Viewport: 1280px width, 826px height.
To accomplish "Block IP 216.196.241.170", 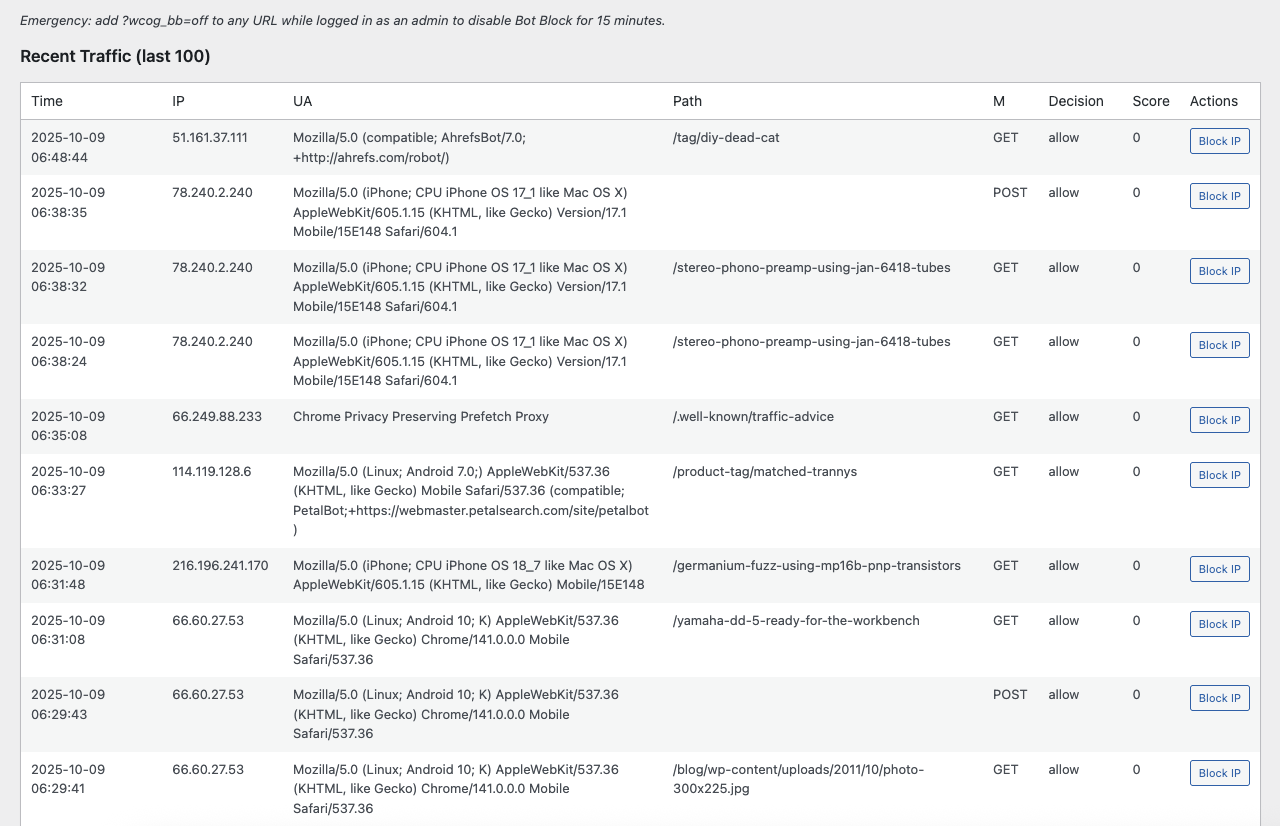I will click(x=1219, y=569).
